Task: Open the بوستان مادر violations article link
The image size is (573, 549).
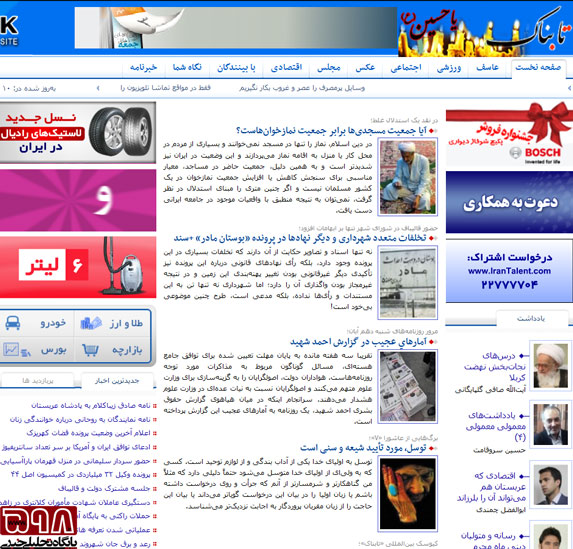Action: click(x=300, y=238)
